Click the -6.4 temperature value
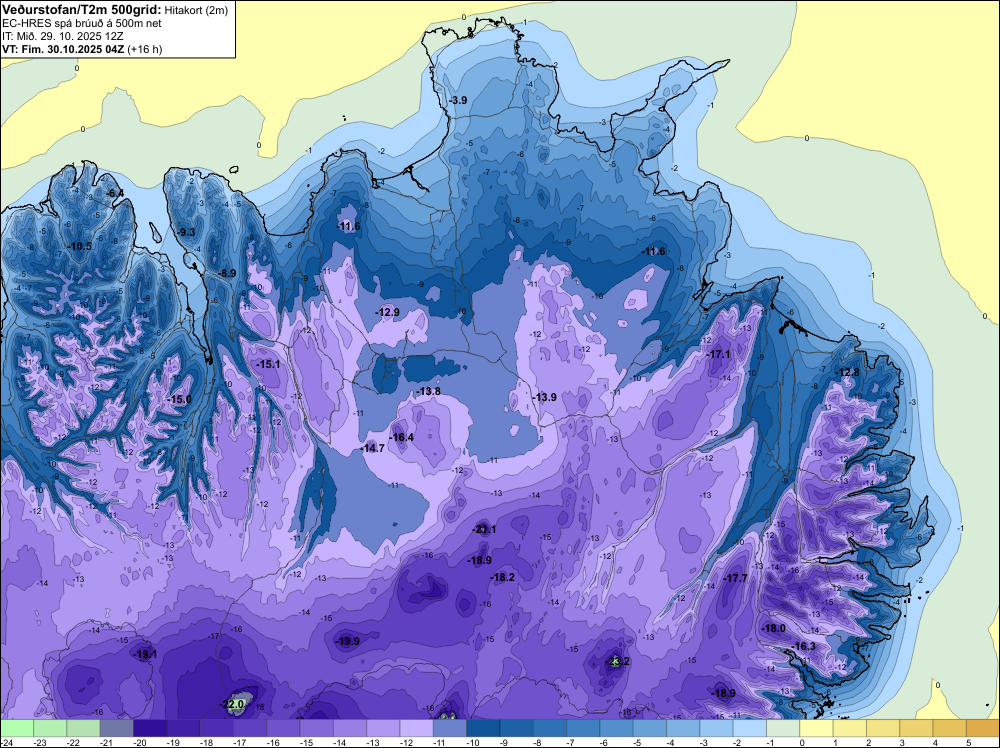Viewport: 1000px width, 748px height. click(x=114, y=193)
